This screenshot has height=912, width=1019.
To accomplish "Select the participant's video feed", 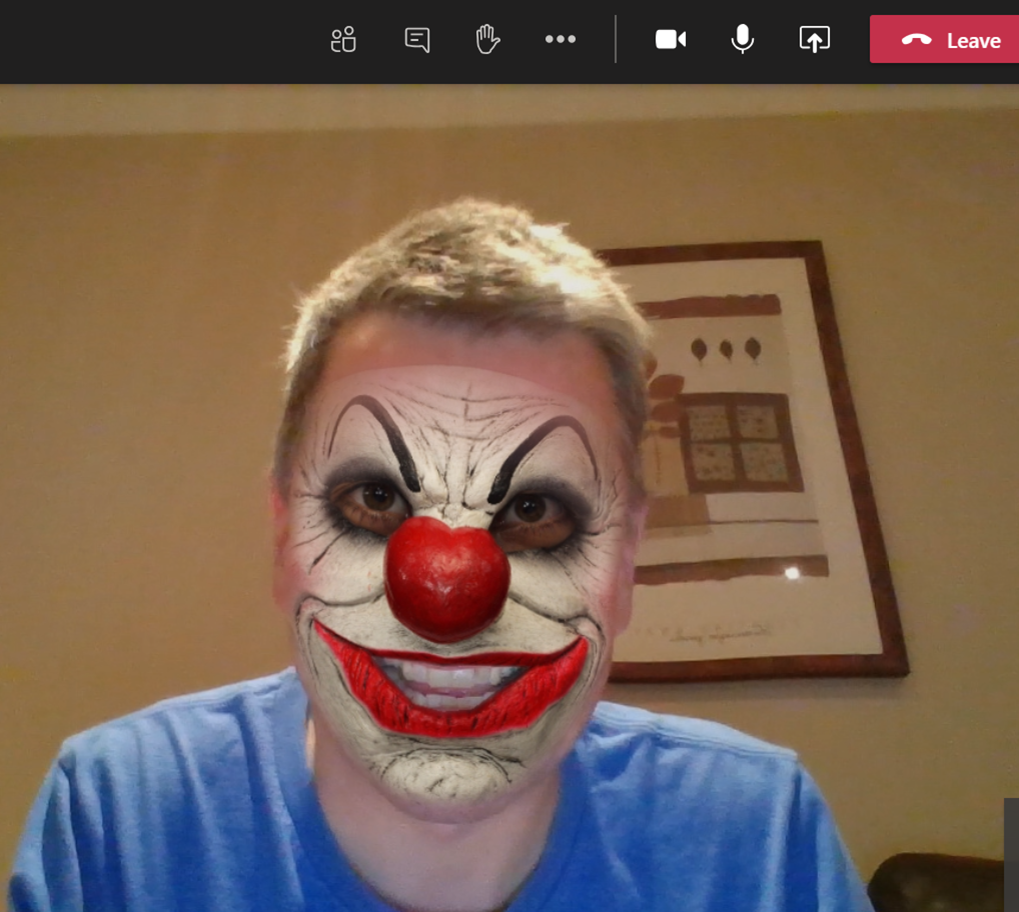I will coord(510,498).
